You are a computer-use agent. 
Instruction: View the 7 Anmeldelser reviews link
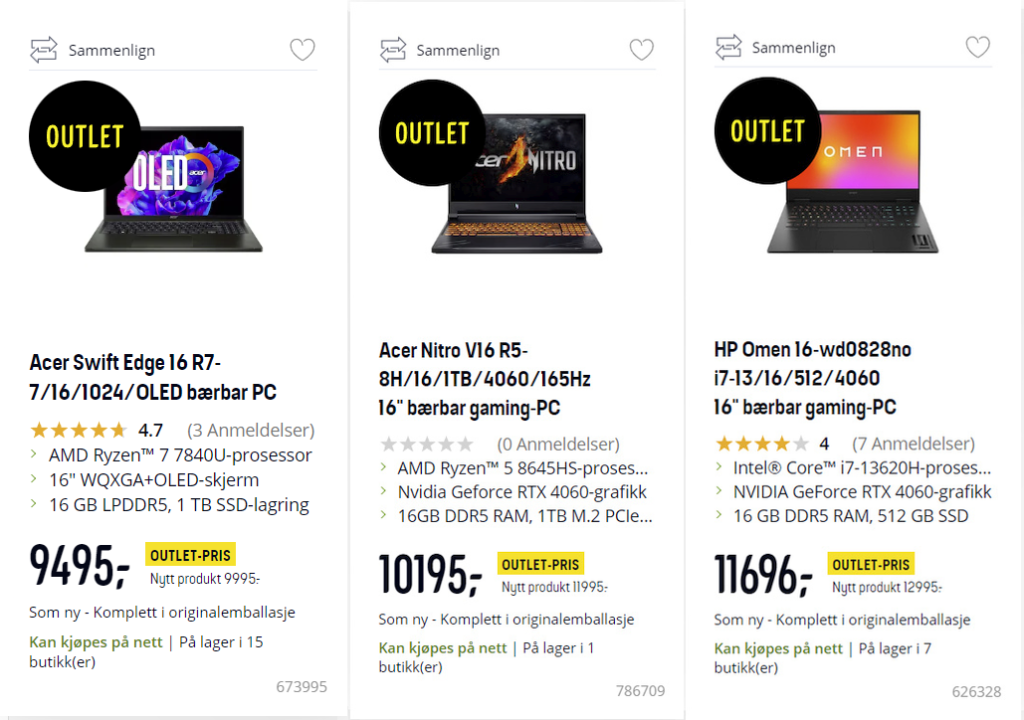pos(913,444)
